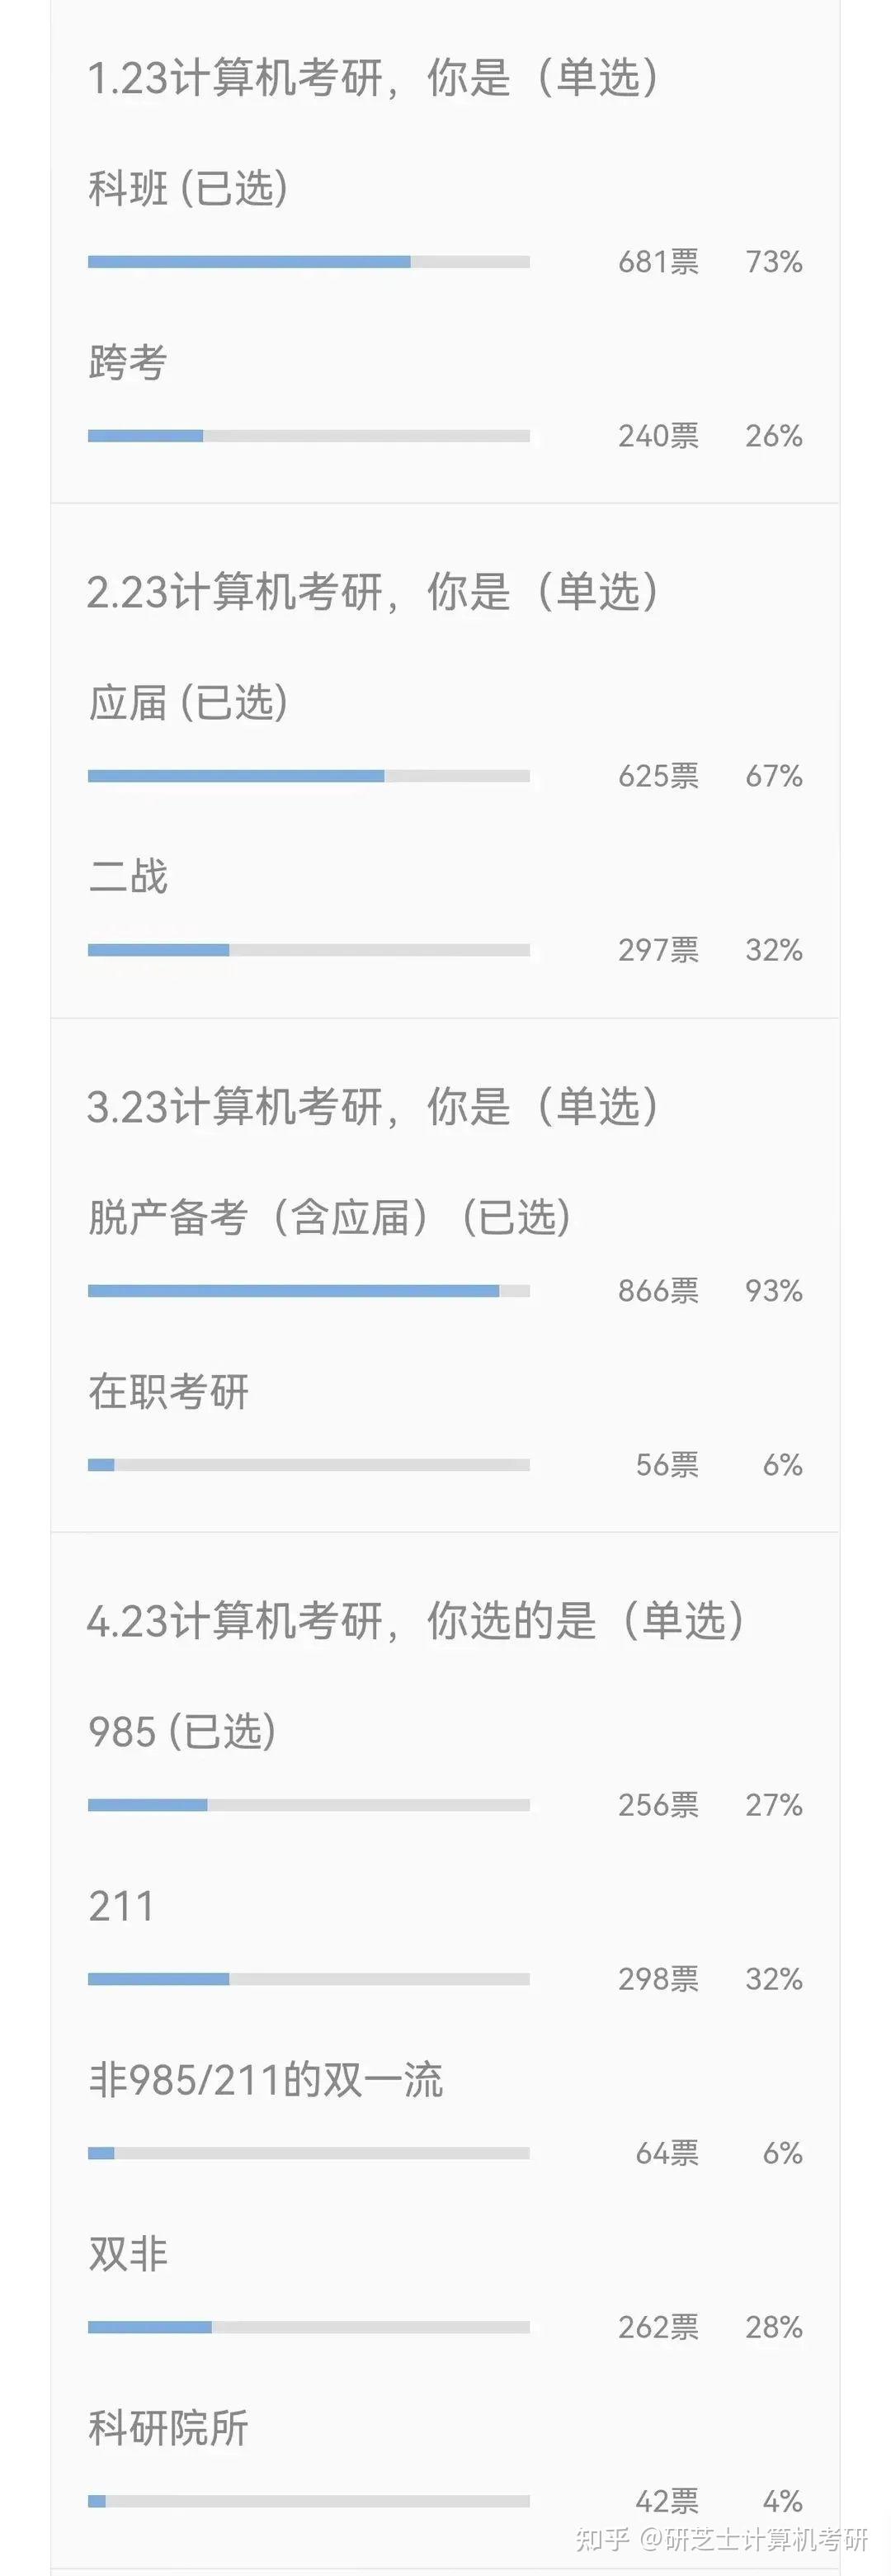Click the 科班 73% progress bar
The width and height of the screenshot is (891, 2576).
click(308, 262)
